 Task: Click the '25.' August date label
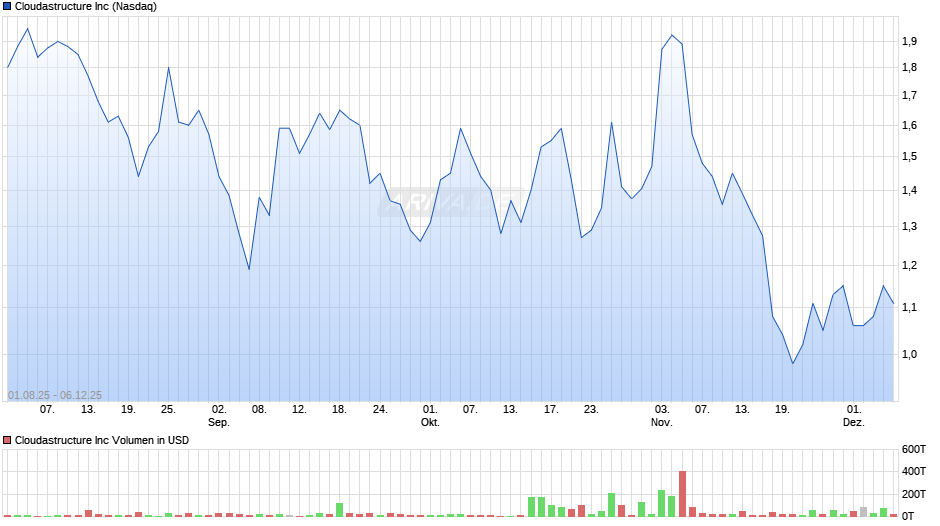point(168,410)
